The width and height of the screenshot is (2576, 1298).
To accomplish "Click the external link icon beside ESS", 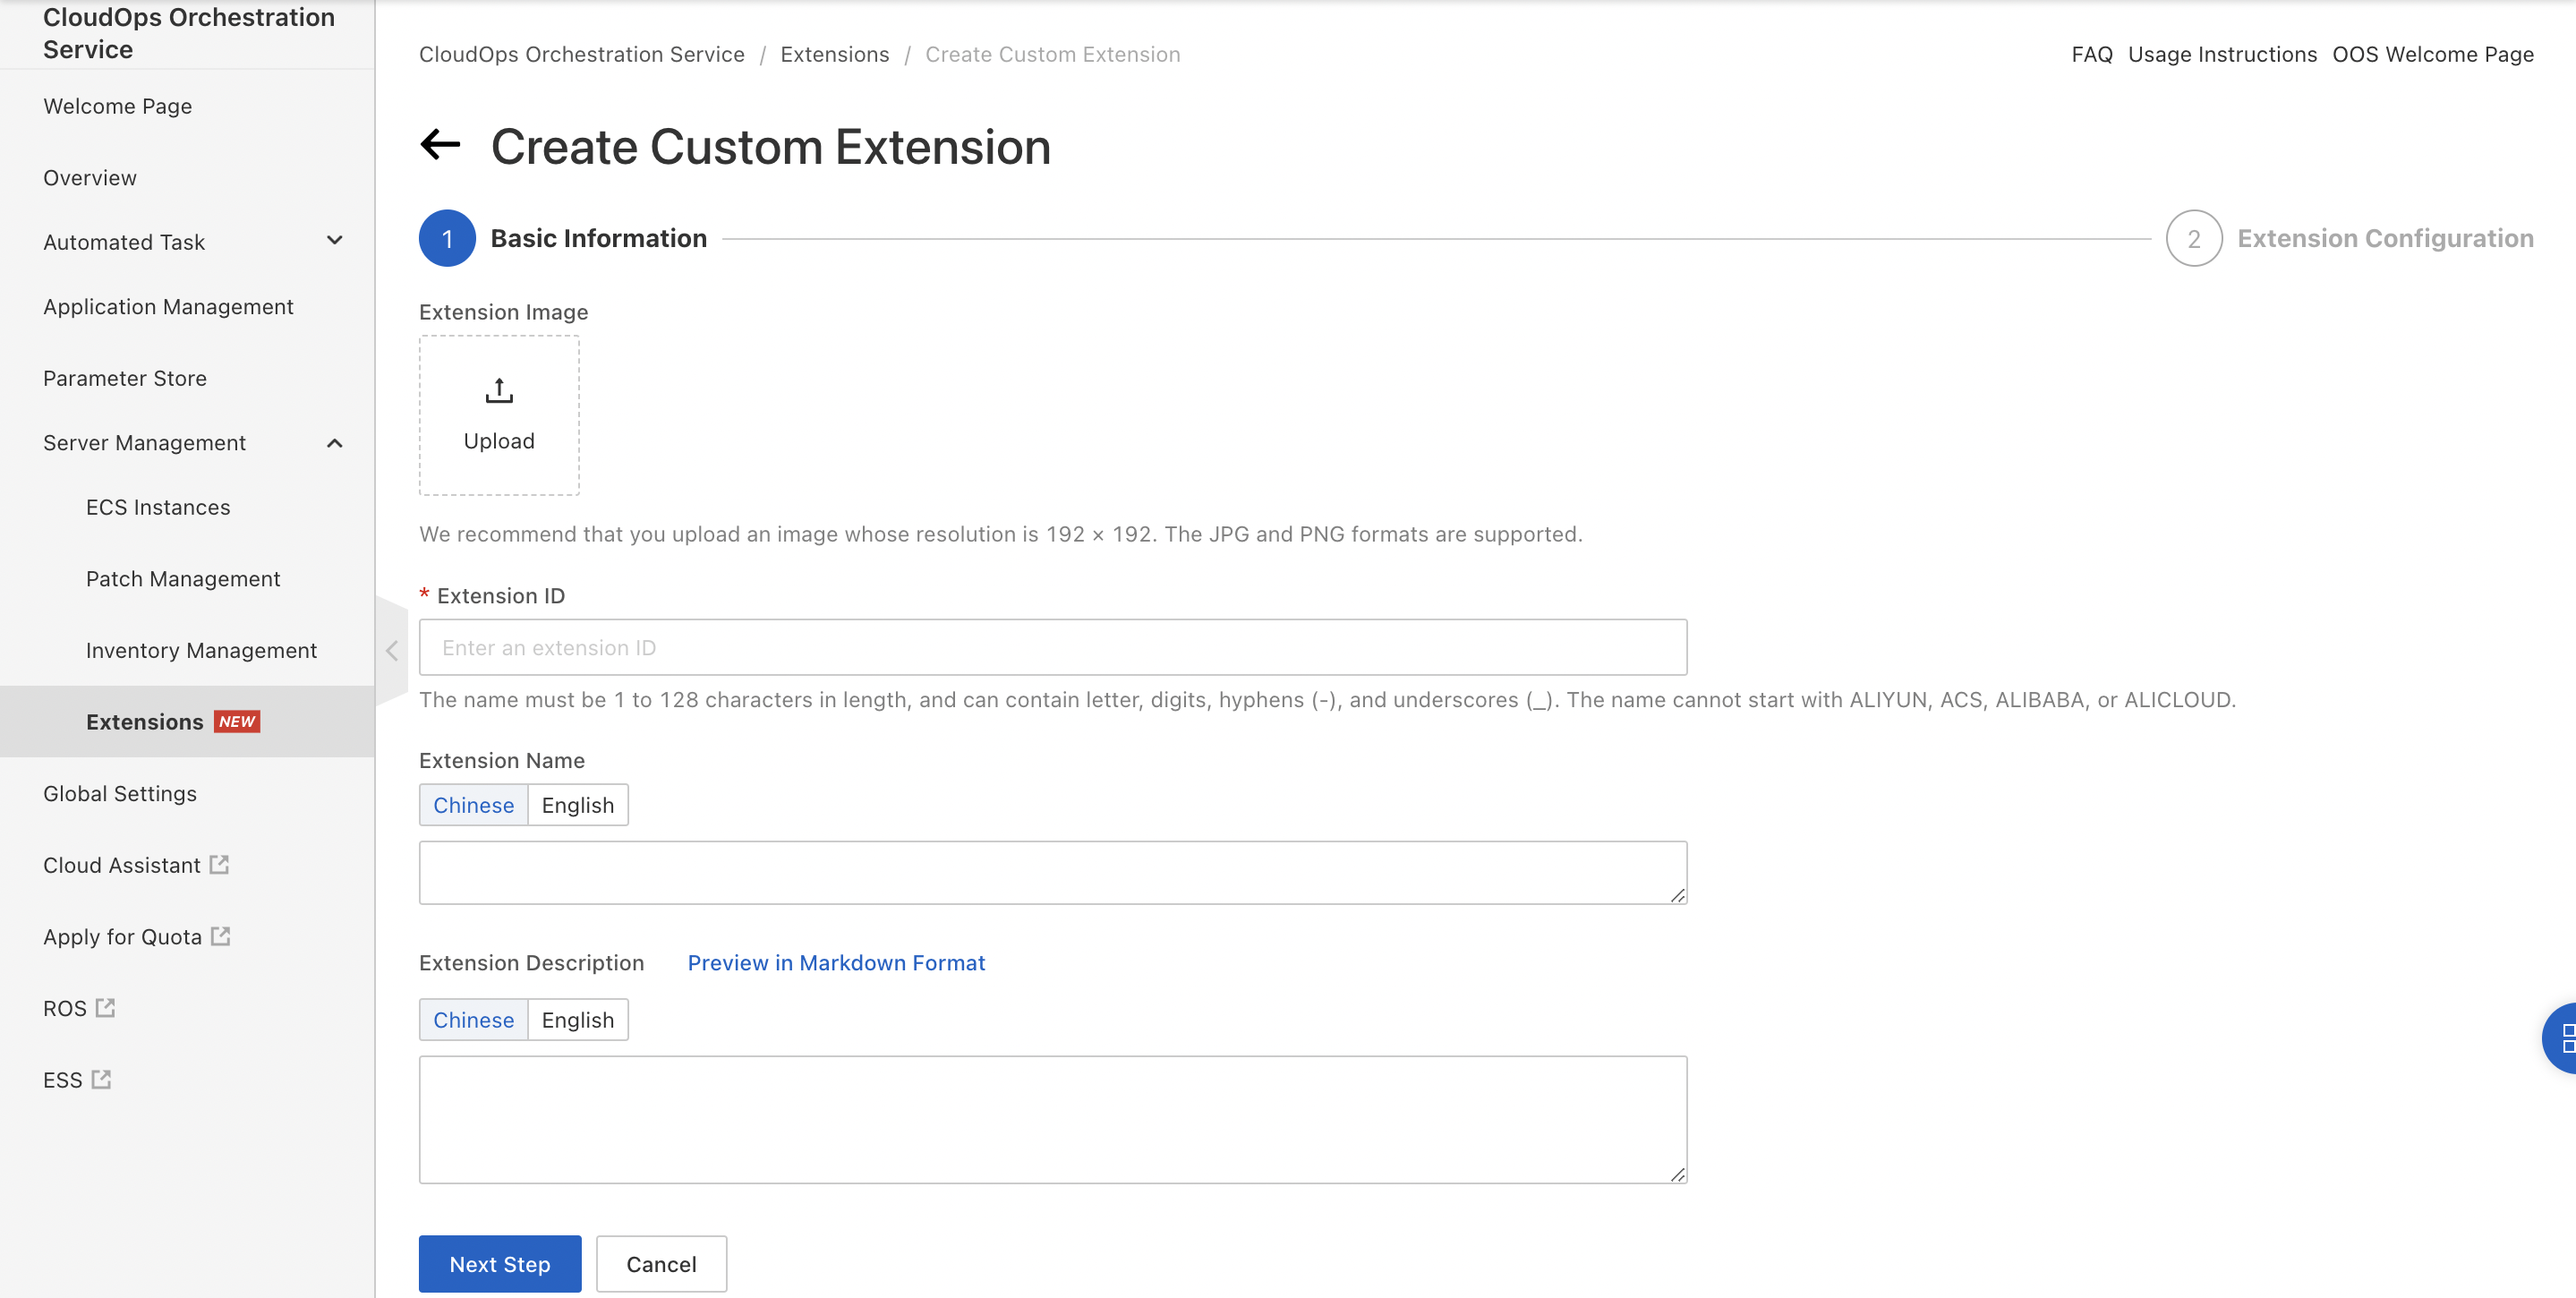I will (101, 1079).
